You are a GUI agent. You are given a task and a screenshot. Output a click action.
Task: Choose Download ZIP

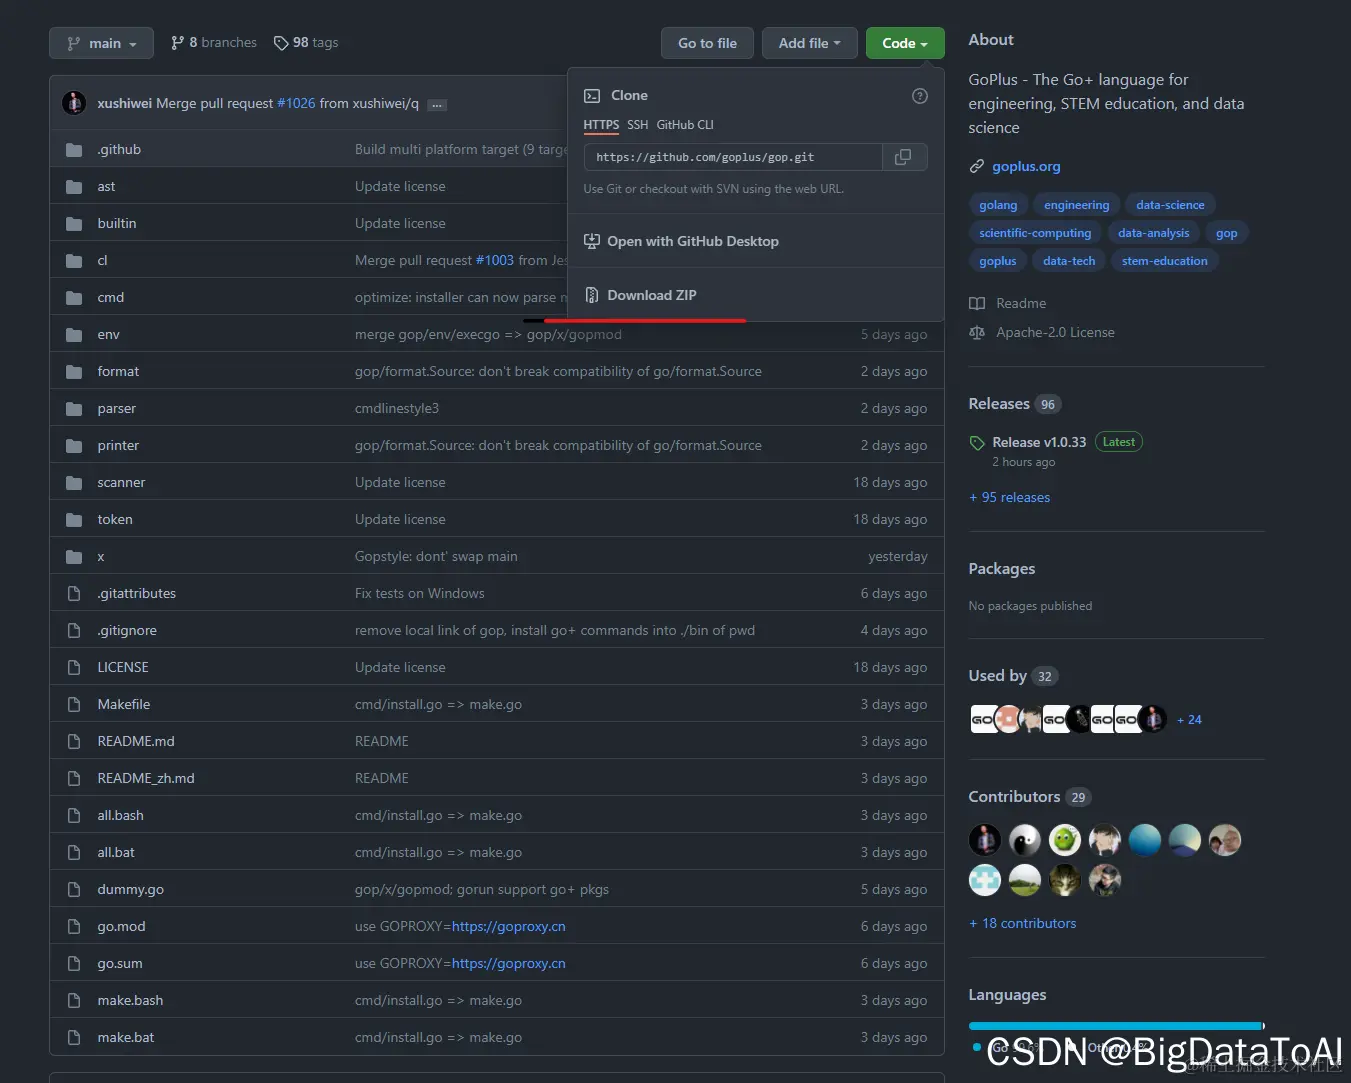click(x=756, y=295)
